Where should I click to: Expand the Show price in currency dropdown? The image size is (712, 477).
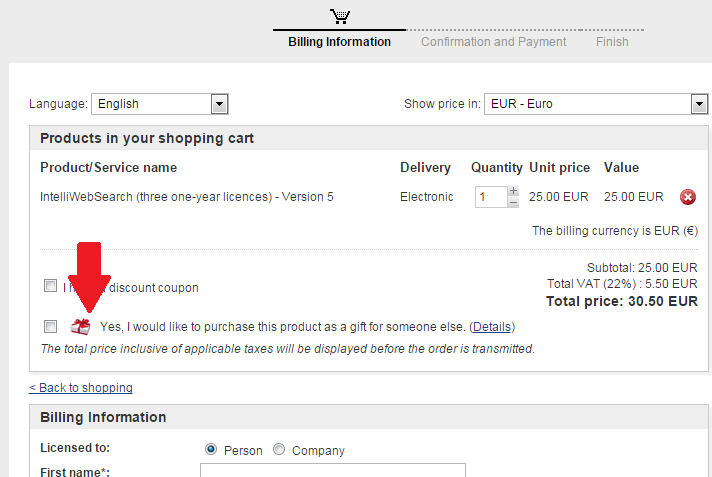coord(699,104)
